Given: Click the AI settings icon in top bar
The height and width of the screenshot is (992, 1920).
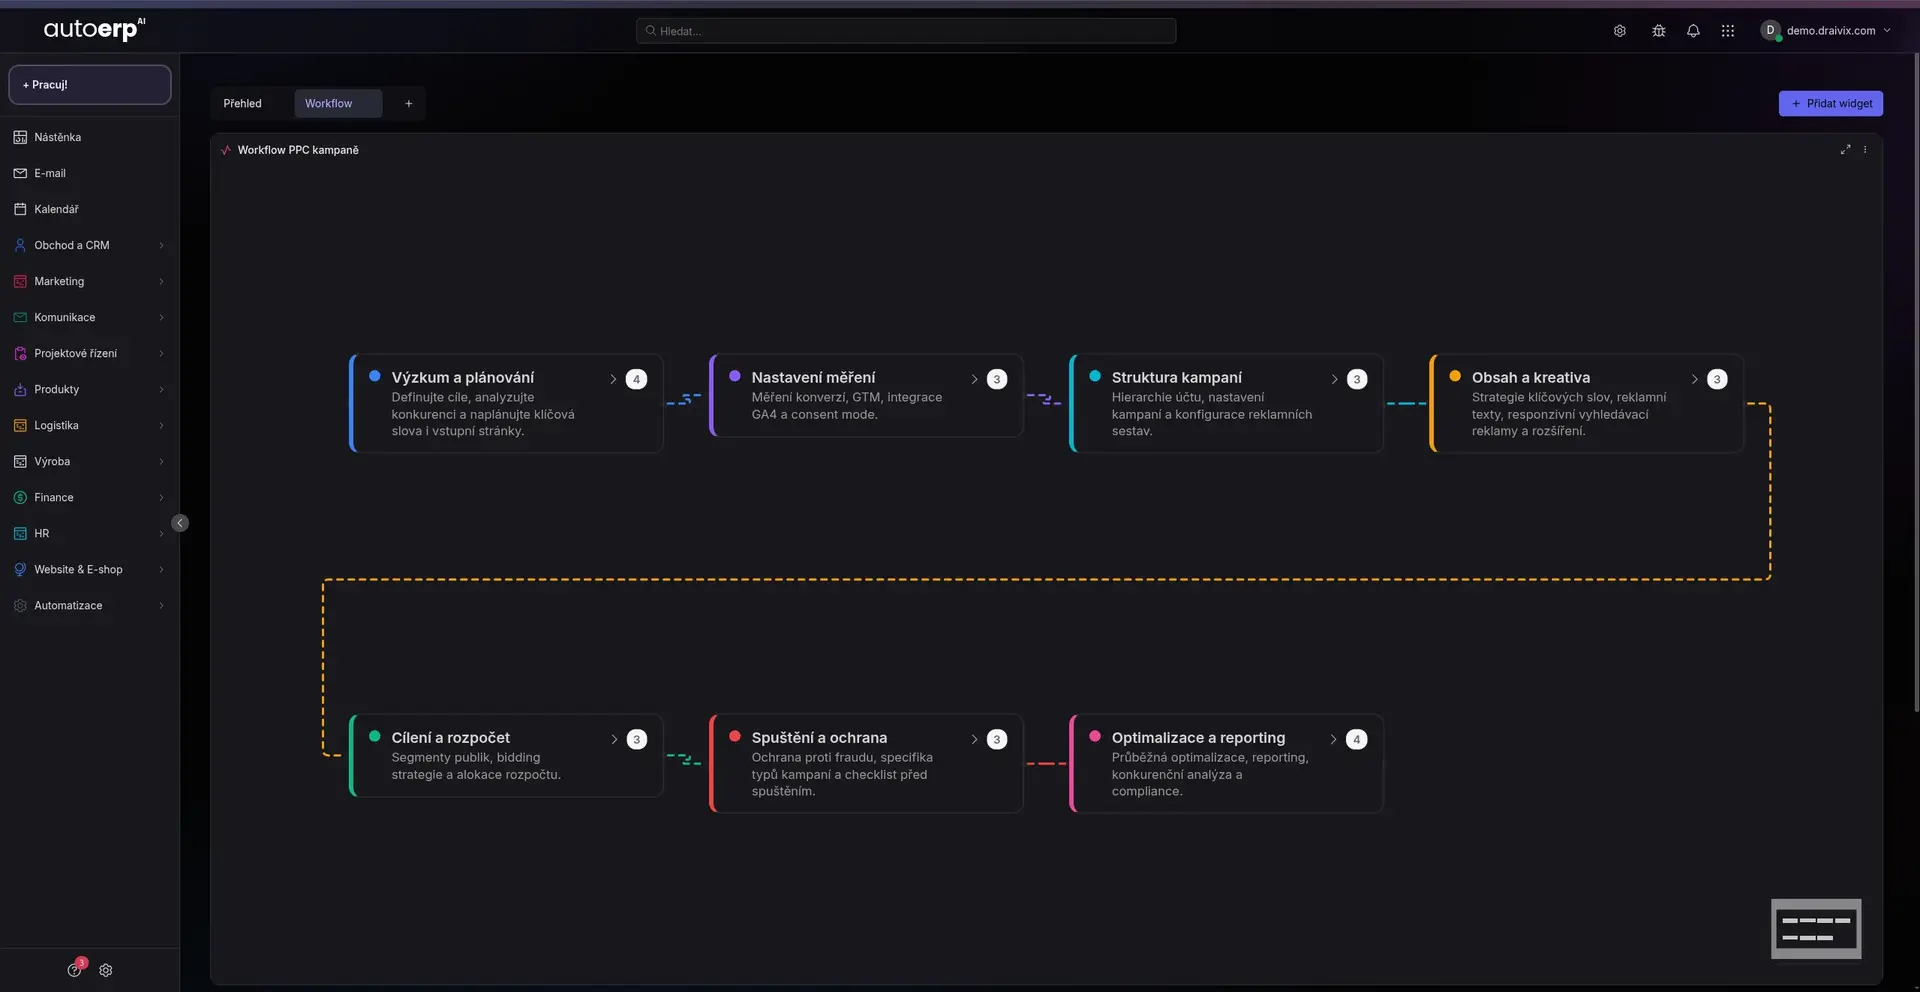Looking at the screenshot, I should tap(1619, 31).
